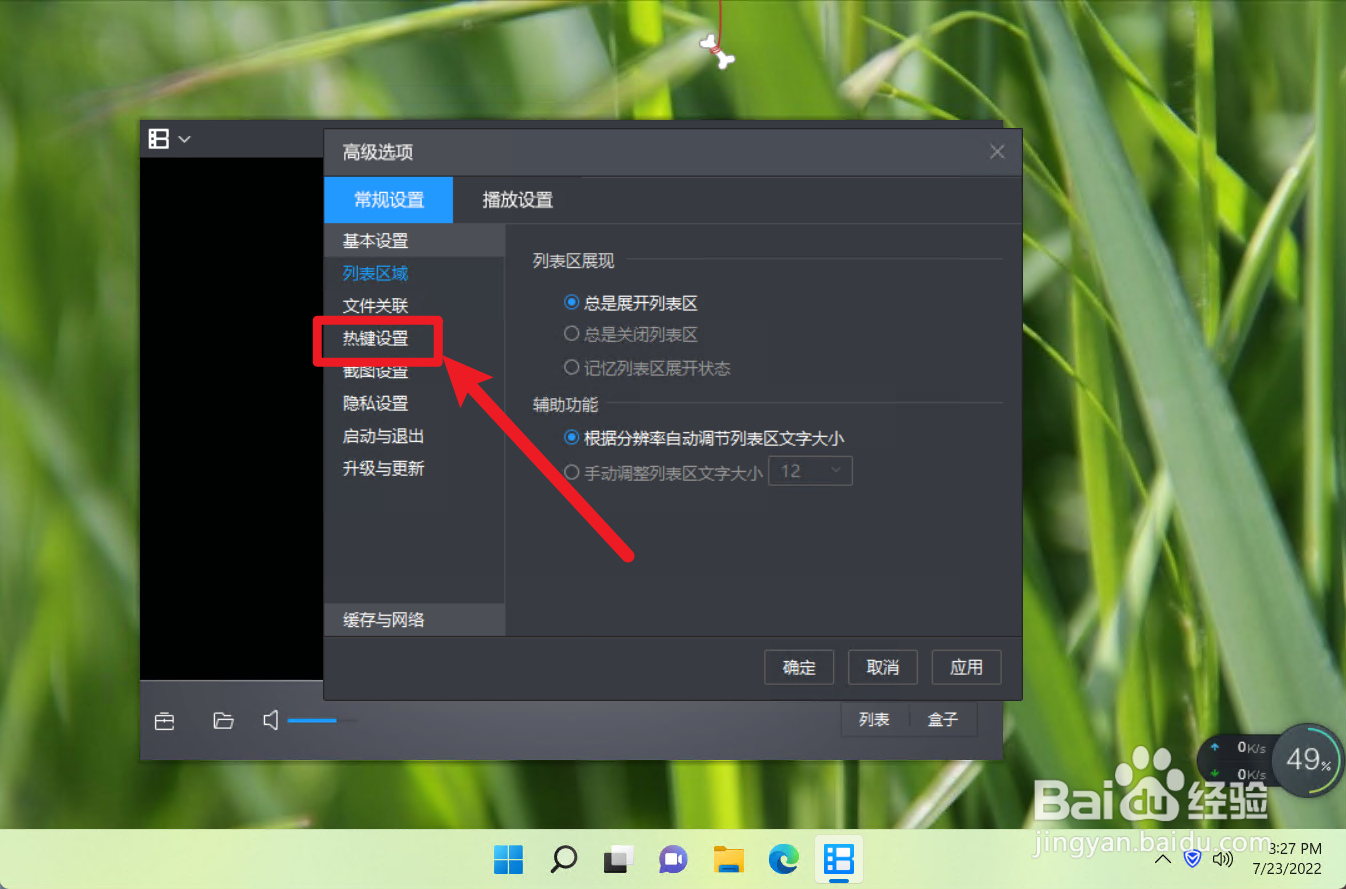Viewport: 1346px width, 889px height.
Task: Click the speaker icon to mute audio
Action: (269, 720)
